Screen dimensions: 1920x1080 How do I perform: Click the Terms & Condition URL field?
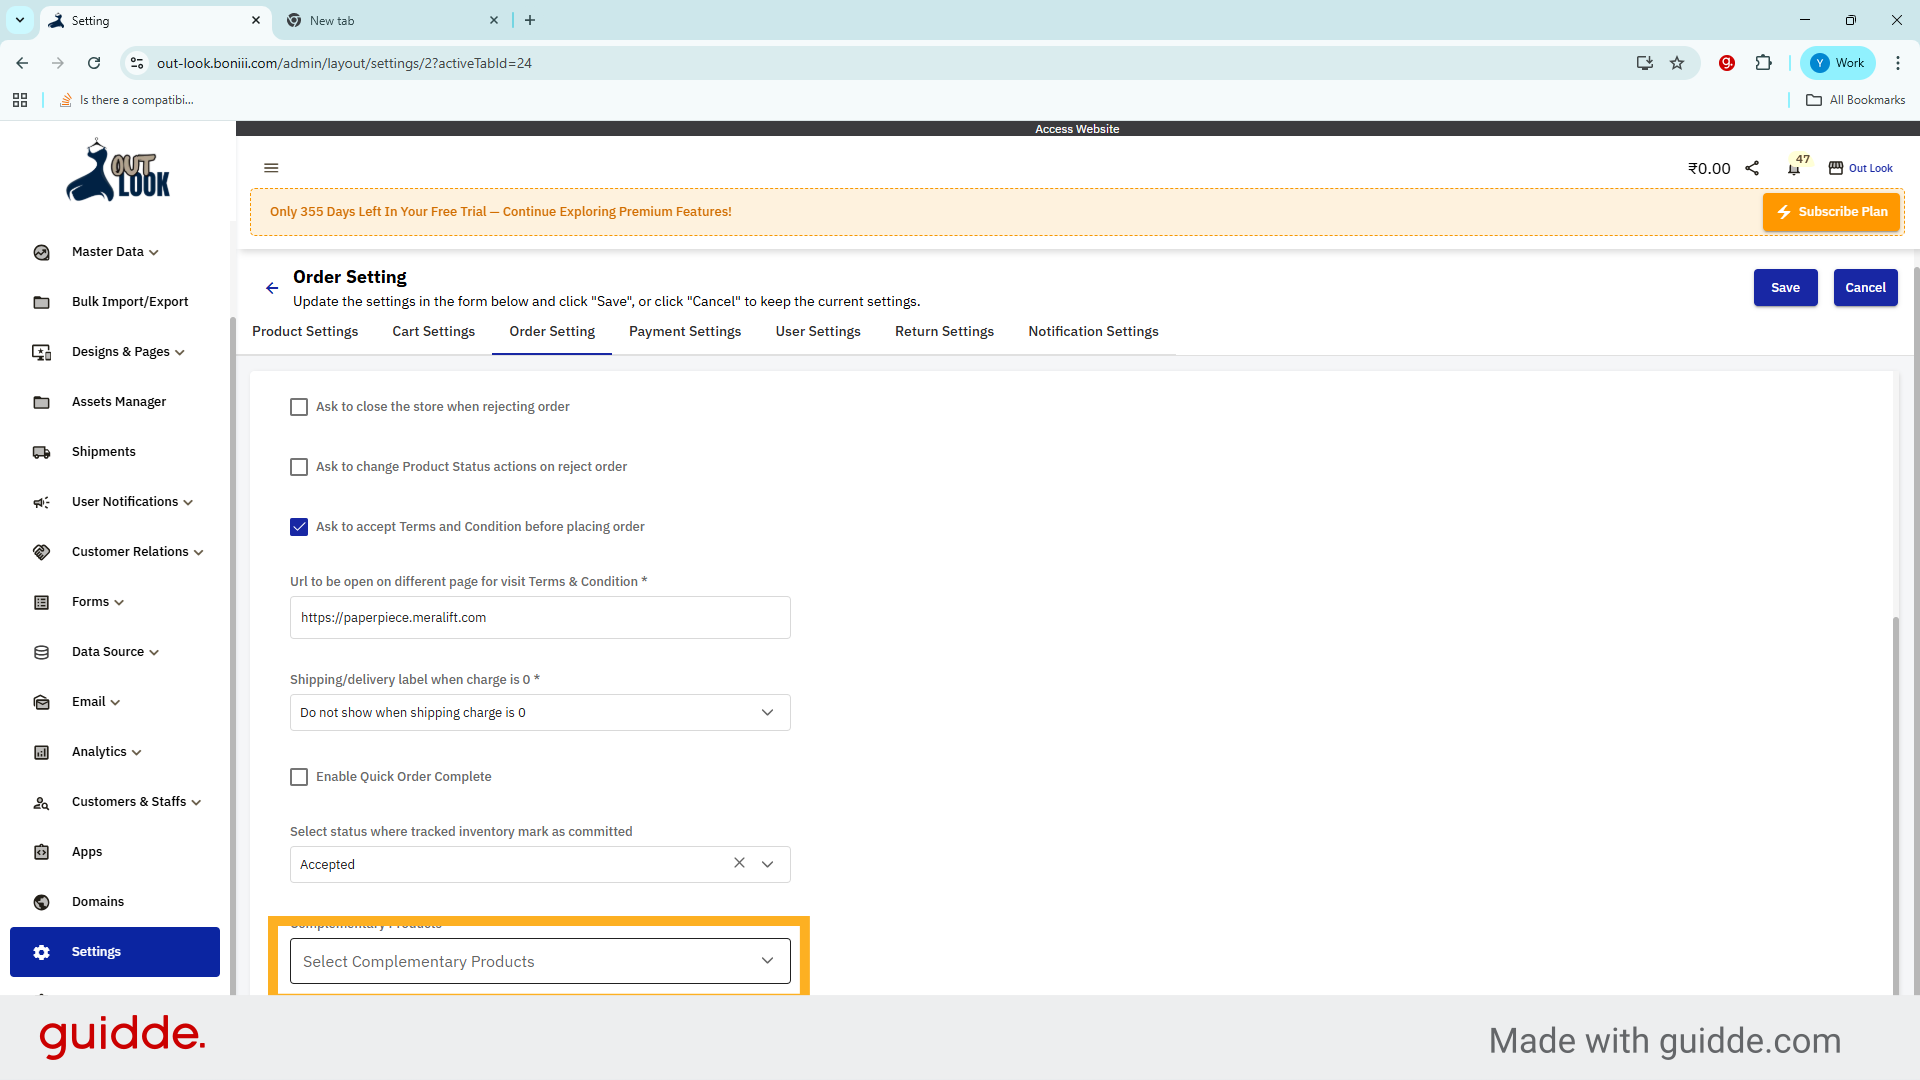click(540, 618)
